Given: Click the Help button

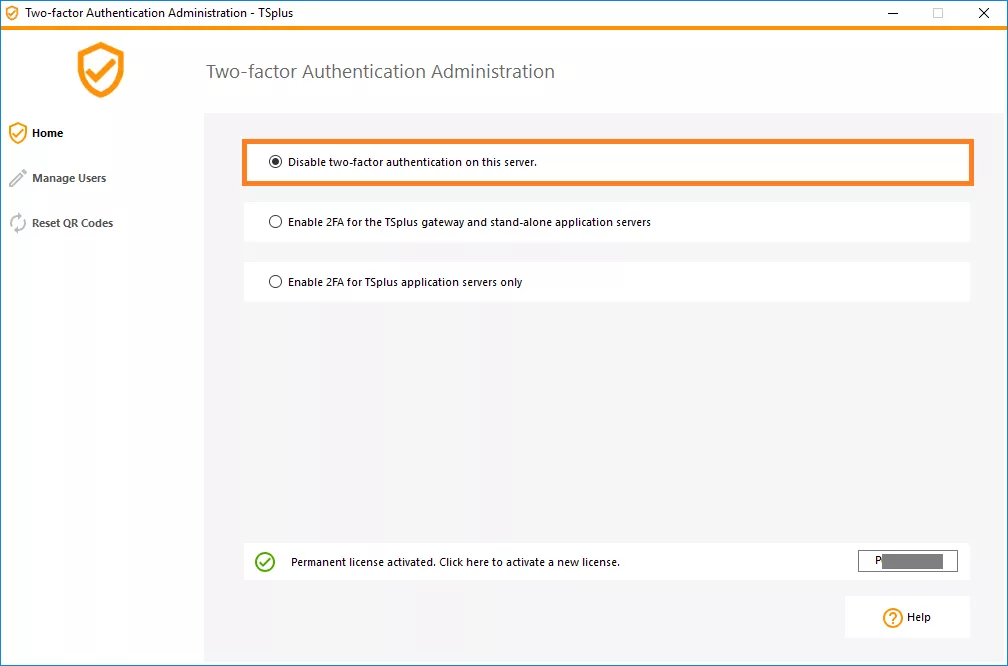Looking at the screenshot, I should pyautogui.click(x=907, y=617).
